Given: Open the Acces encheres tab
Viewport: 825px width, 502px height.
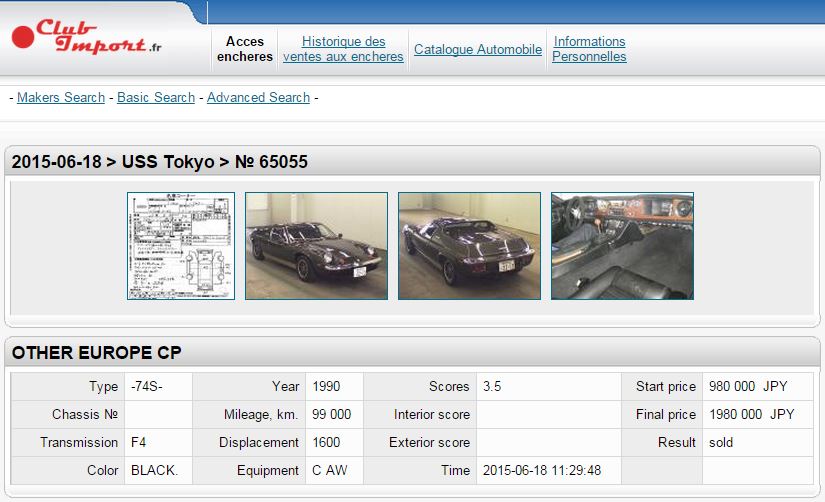Looking at the screenshot, I should pos(245,49).
